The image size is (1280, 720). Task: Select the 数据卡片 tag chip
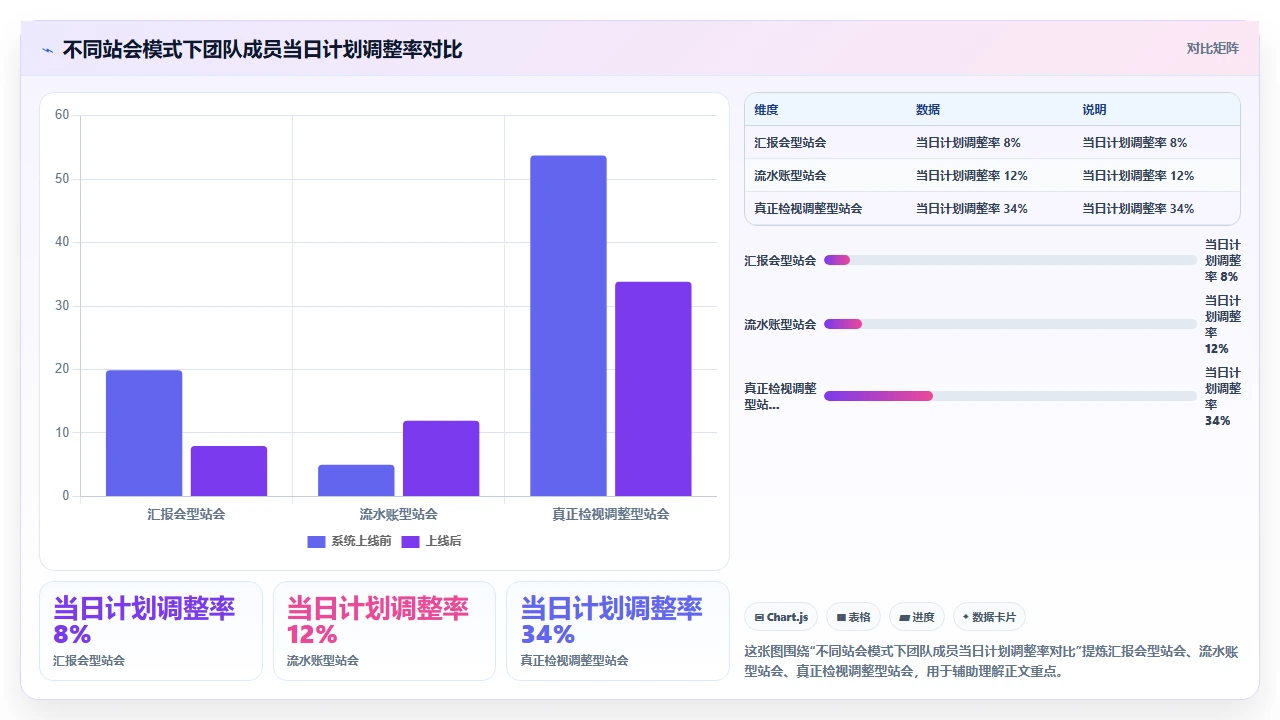coord(989,617)
